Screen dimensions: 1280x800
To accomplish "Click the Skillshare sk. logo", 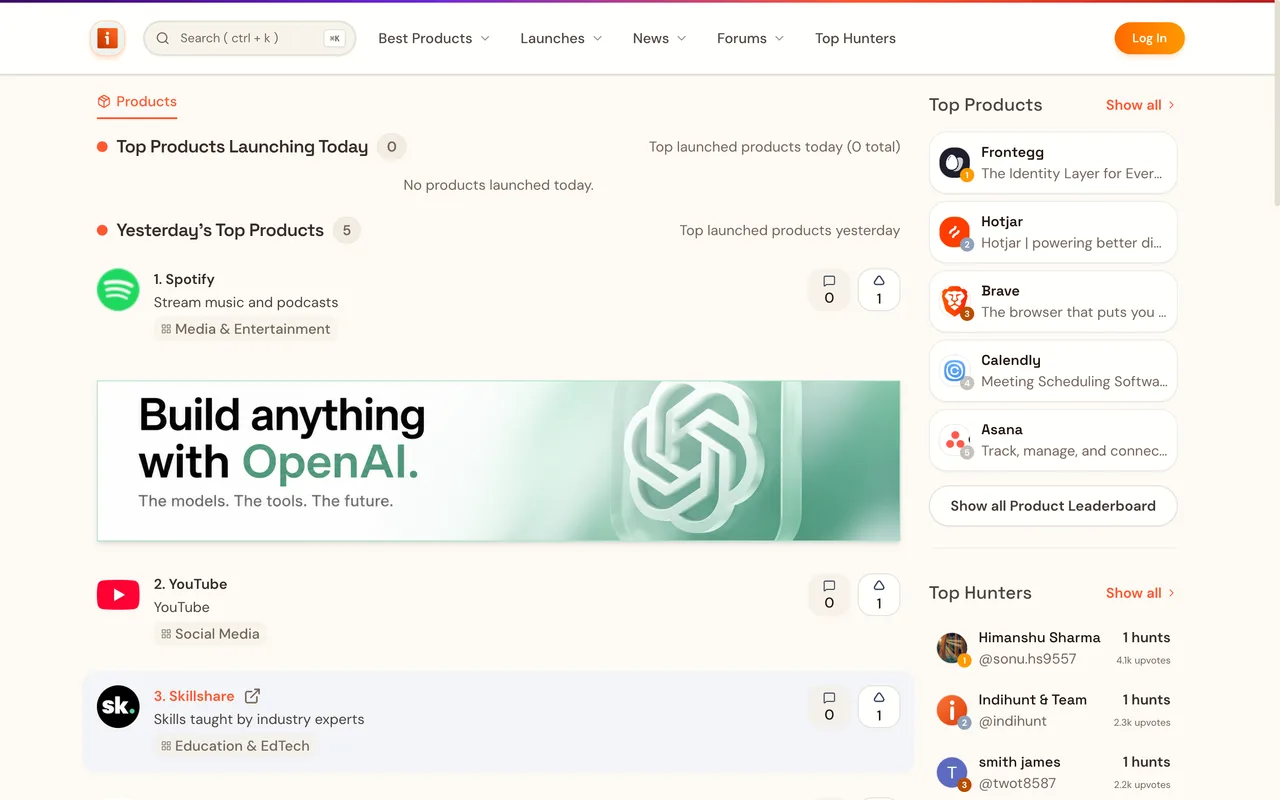I will 118,707.
